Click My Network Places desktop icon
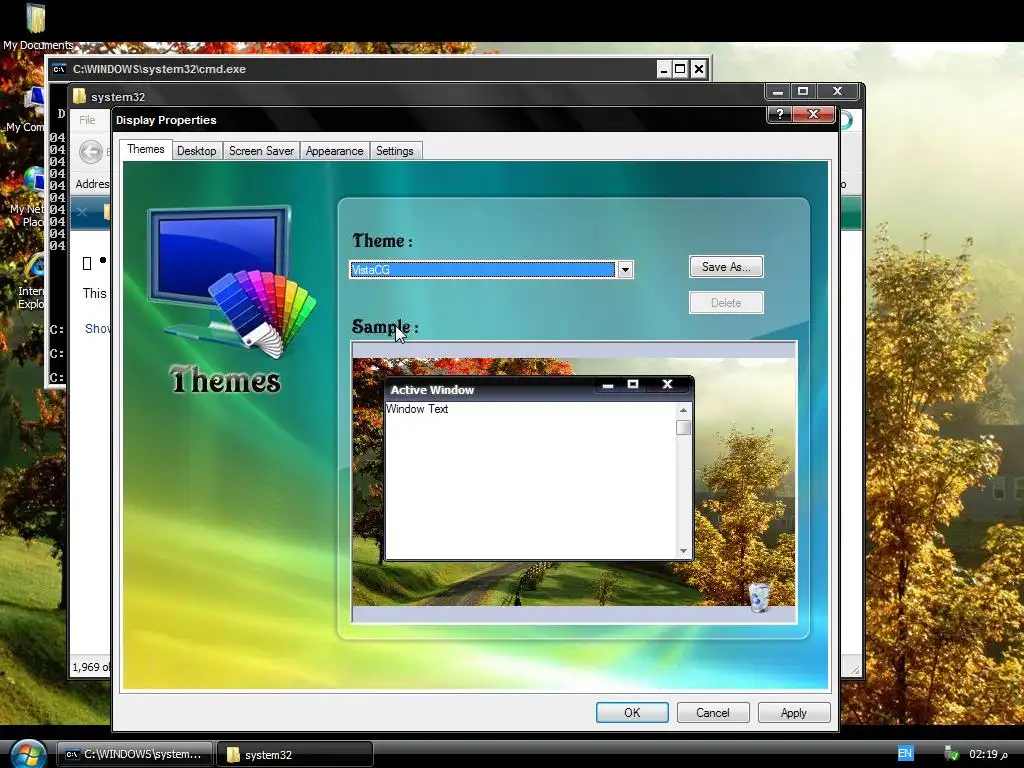 tap(29, 196)
